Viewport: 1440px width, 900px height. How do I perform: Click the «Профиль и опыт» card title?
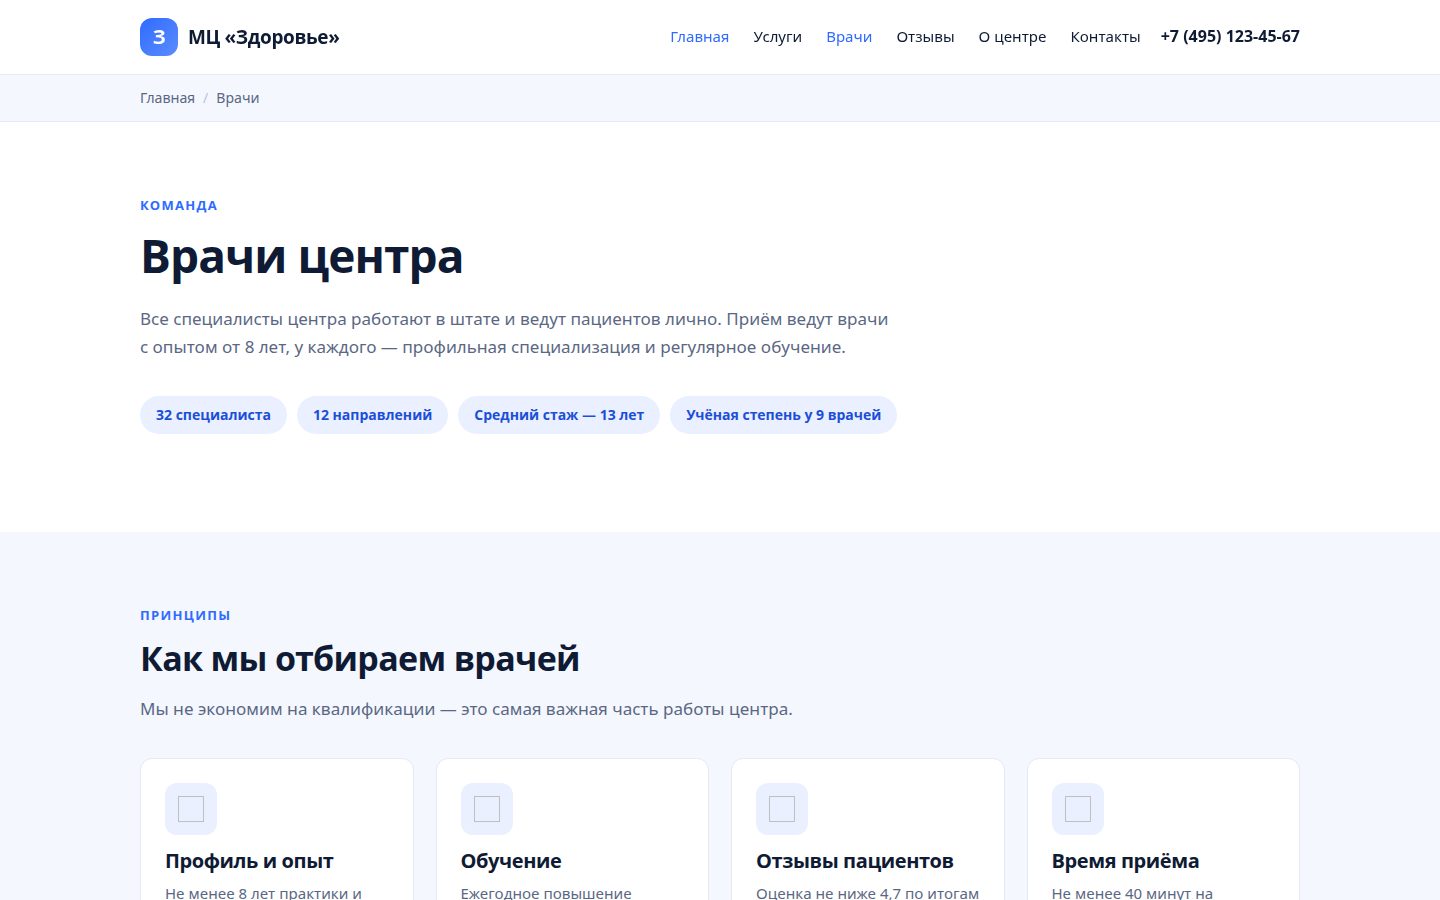coord(249,861)
